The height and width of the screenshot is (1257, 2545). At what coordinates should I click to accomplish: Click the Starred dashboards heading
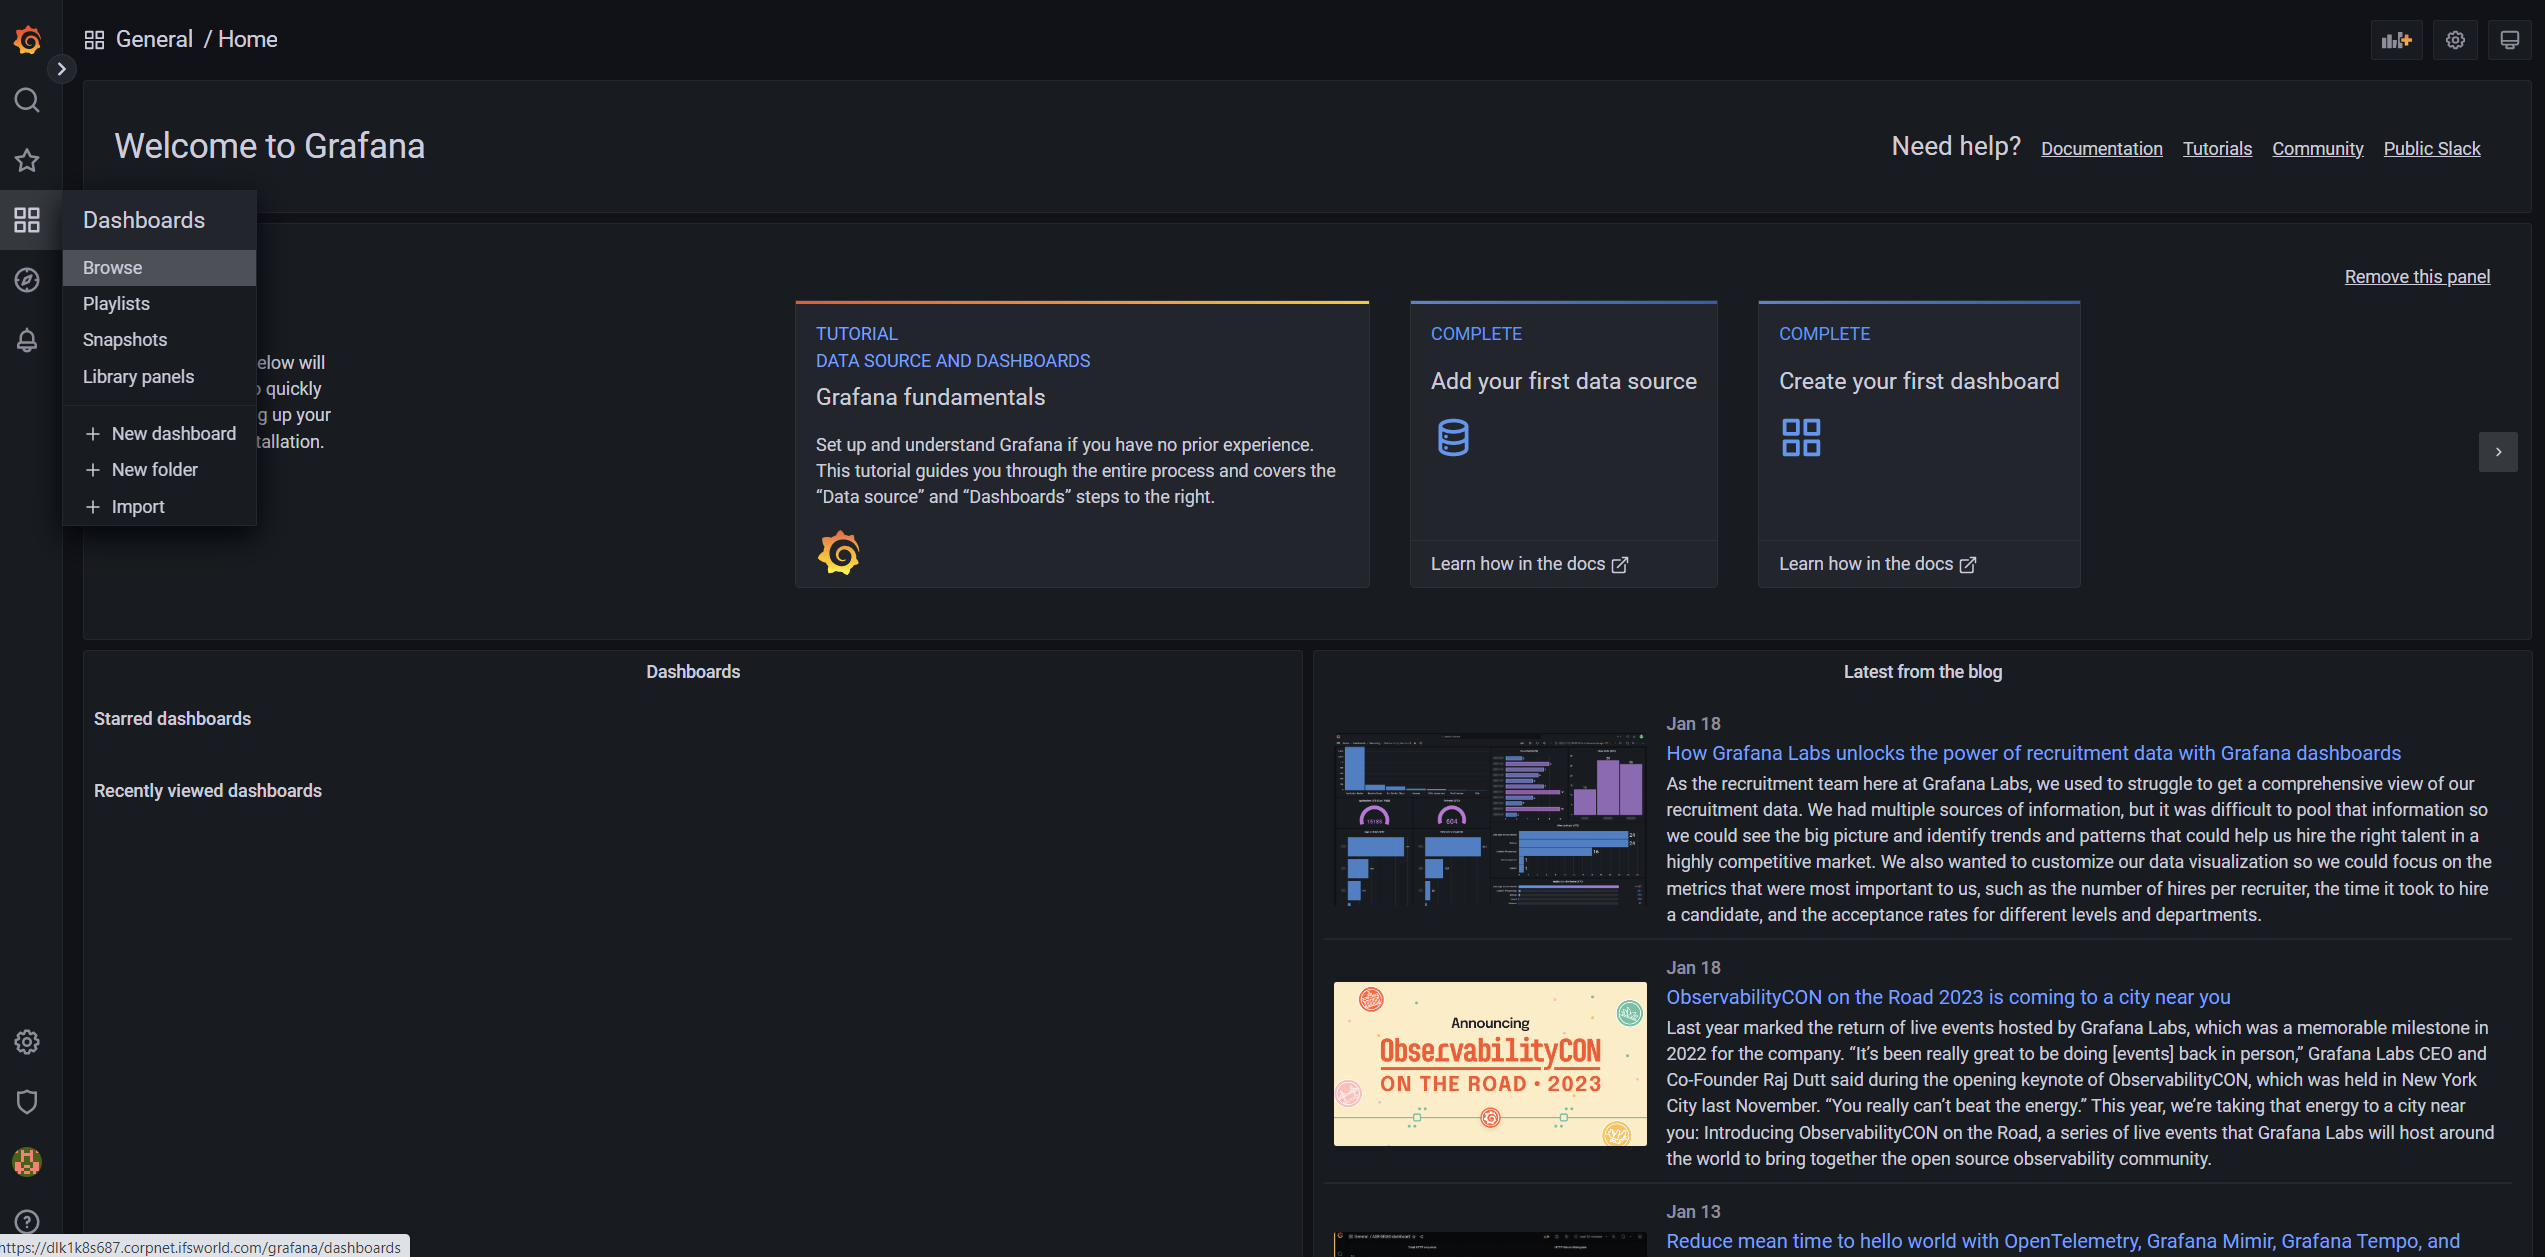click(x=172, y=719)
